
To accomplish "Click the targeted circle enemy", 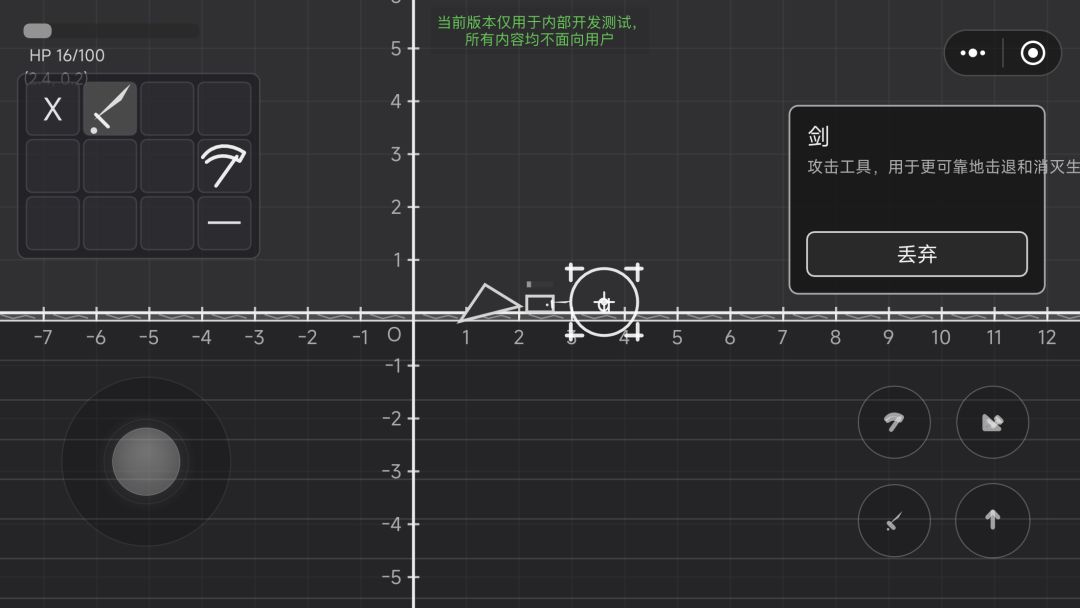I will click(x=604, y=302).
